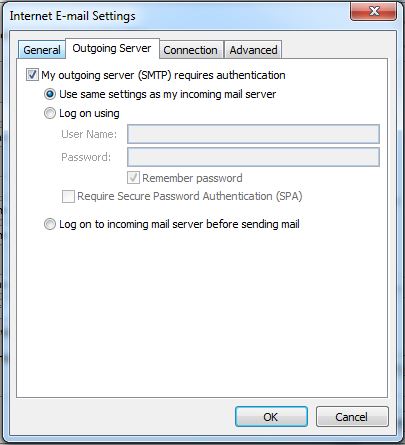Click the Require Secure Password Authentication label text
This screenshot has height=445, width=405.
tap(190, 196)
